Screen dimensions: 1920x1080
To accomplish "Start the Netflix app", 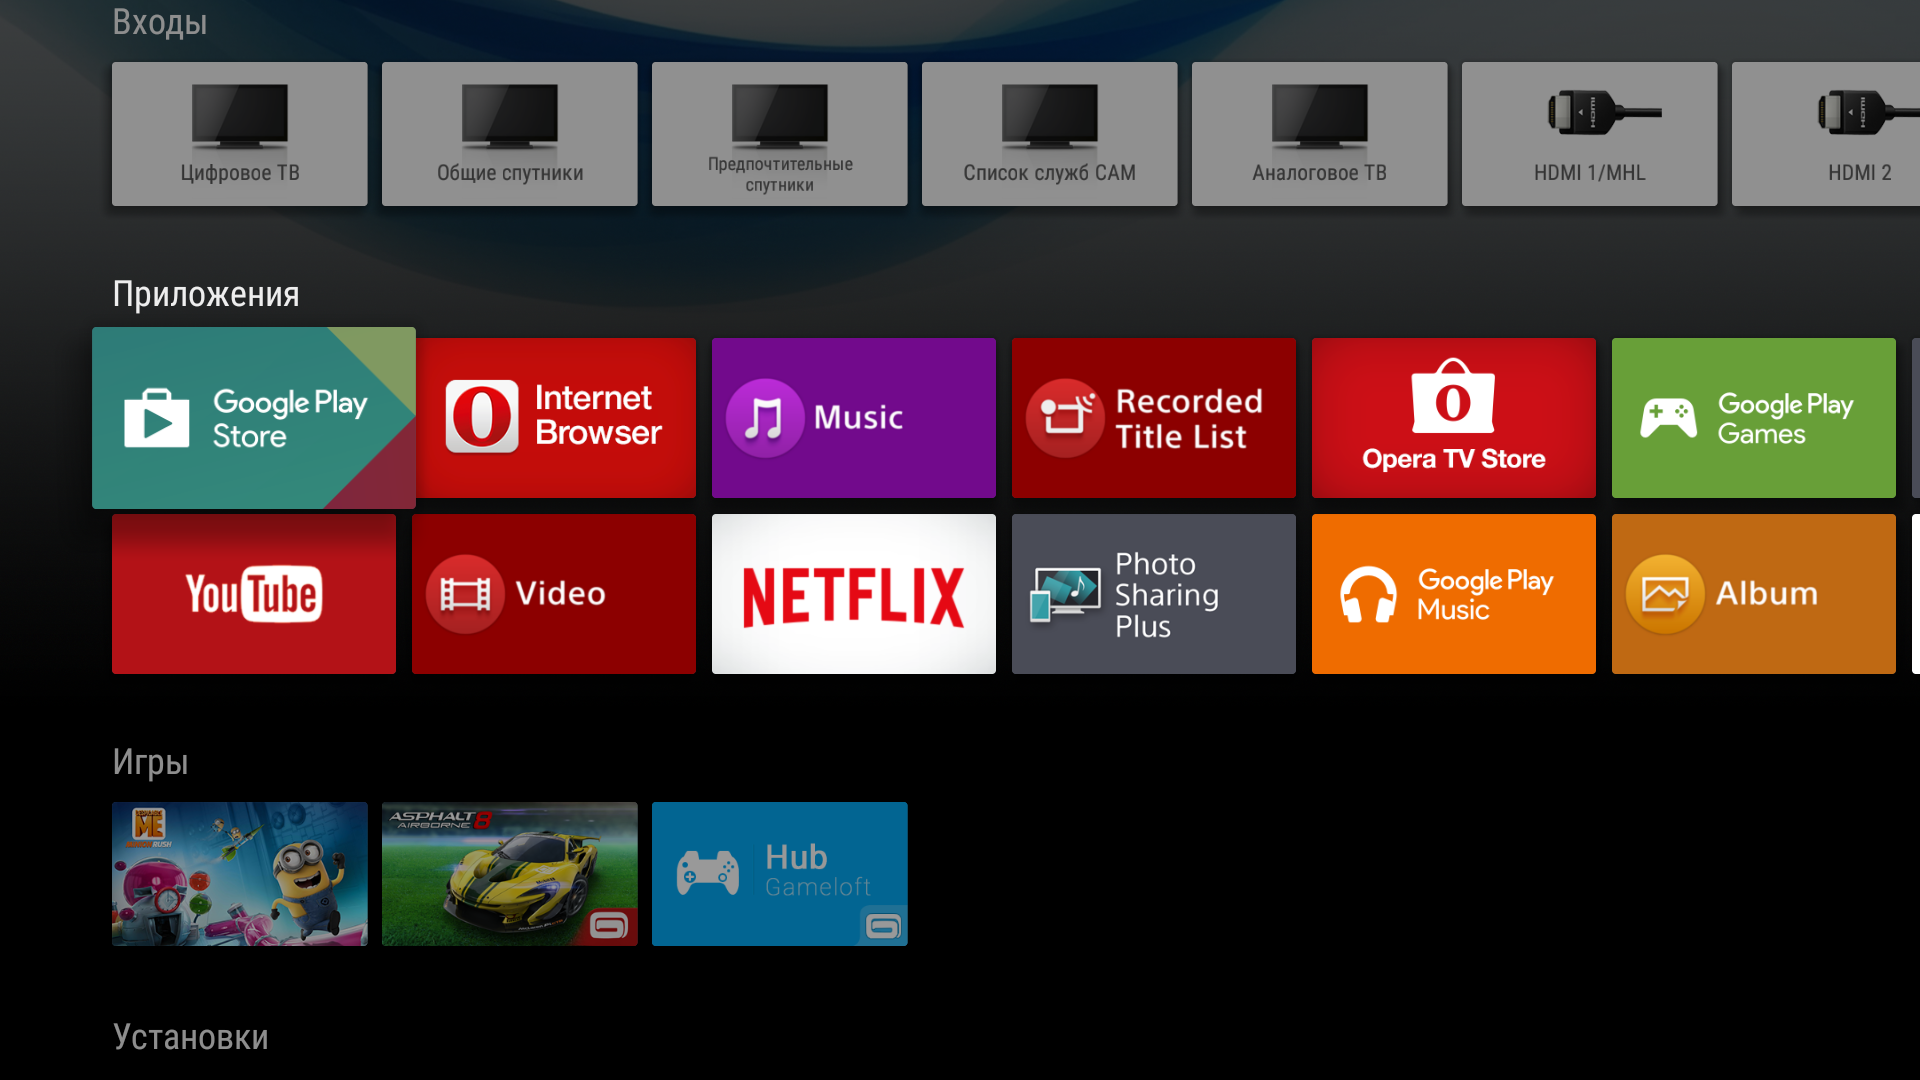I will coord(854,594).
